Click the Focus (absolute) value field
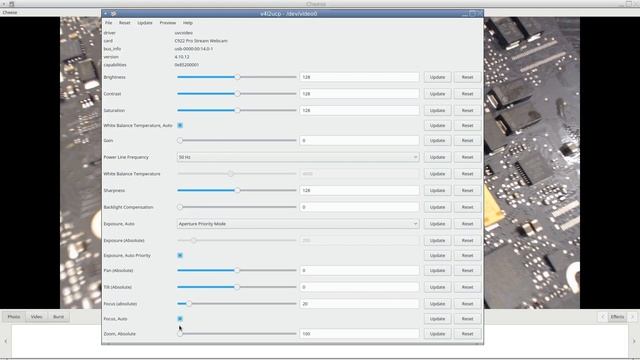Screen dimensions: 640x360 (x=359, y=304)
